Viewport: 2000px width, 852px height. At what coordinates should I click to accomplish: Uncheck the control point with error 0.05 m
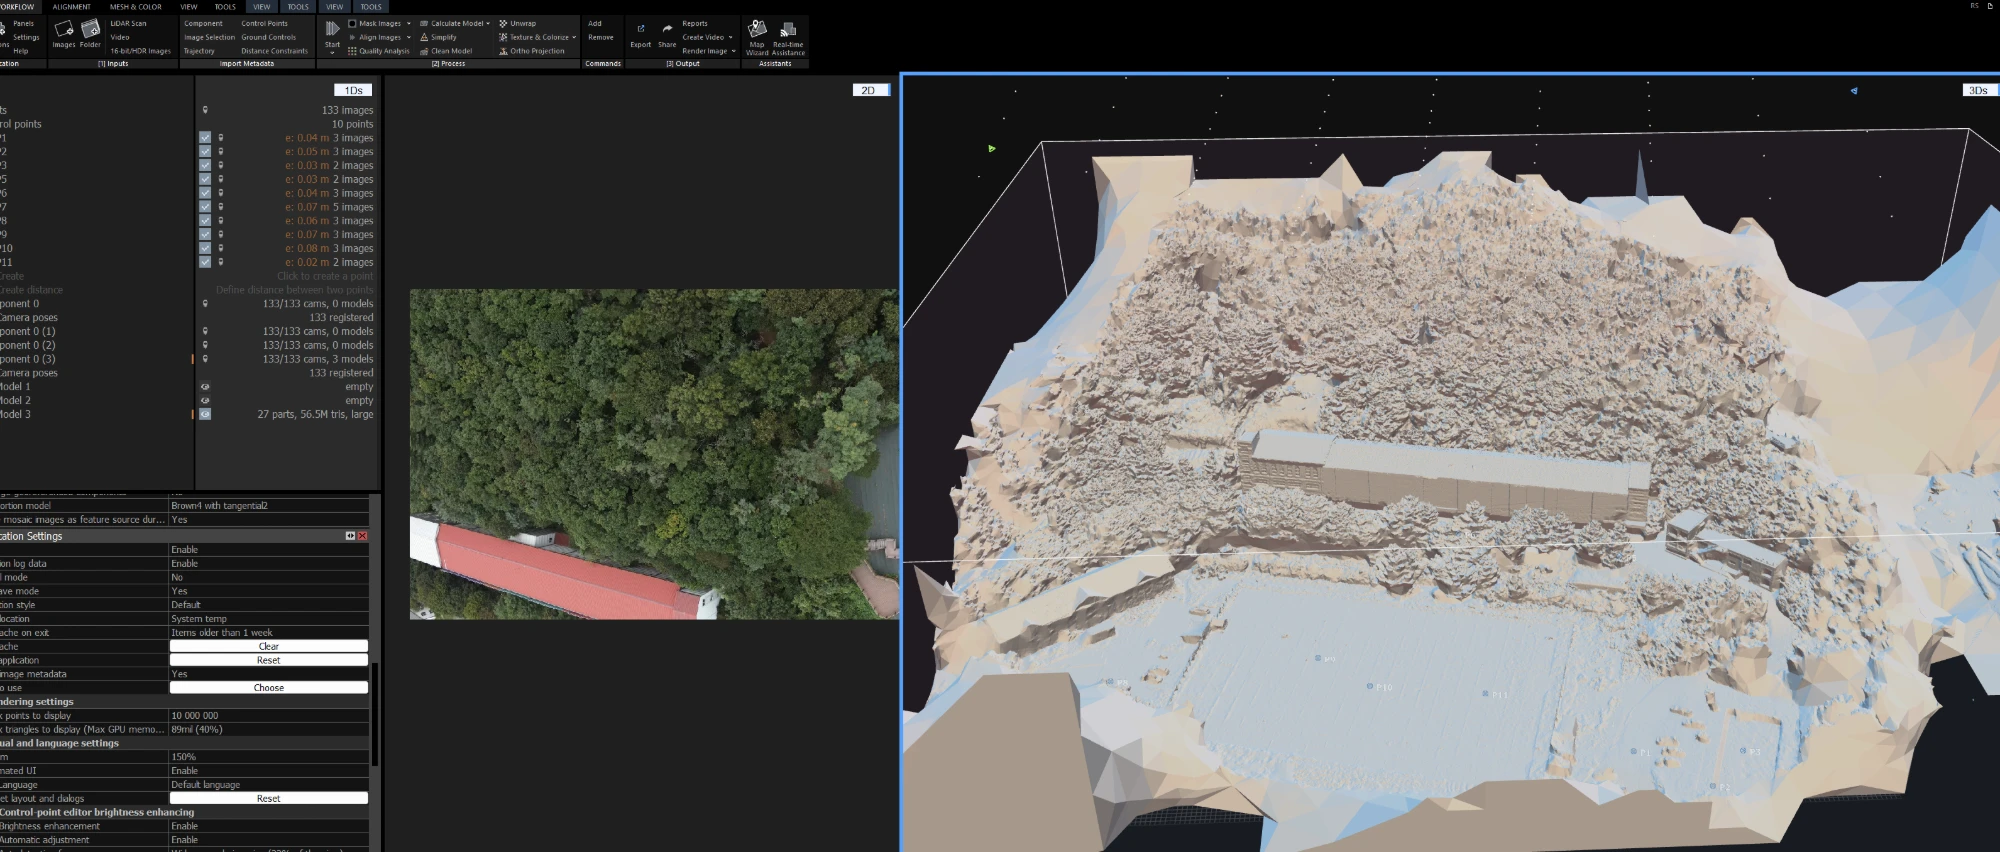tap(205, 152)
